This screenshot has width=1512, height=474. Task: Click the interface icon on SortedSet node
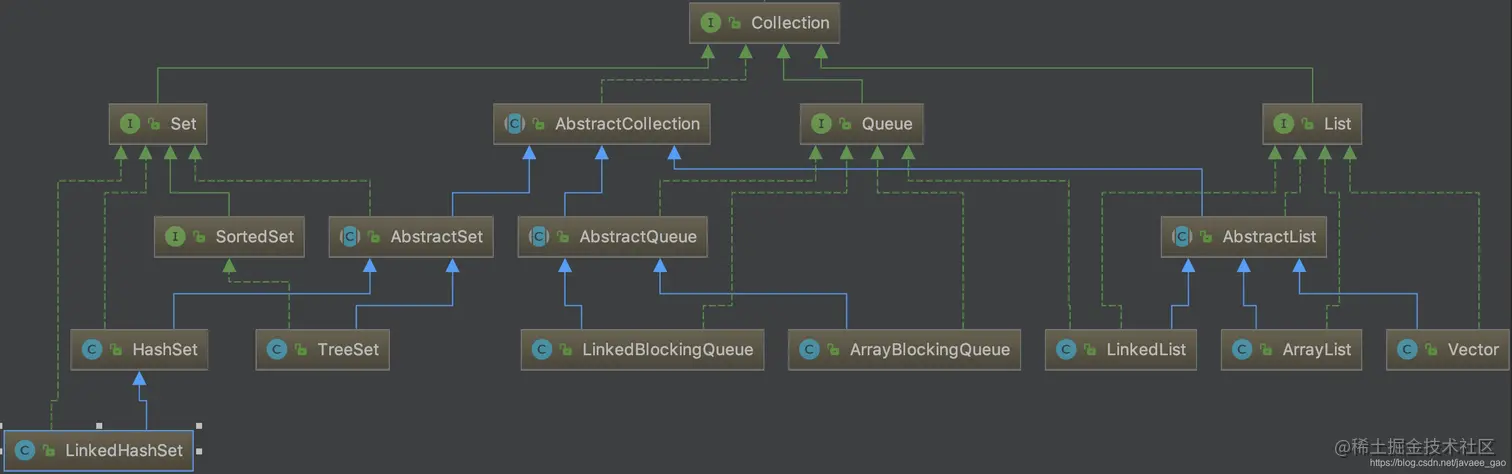click(176, 237)
